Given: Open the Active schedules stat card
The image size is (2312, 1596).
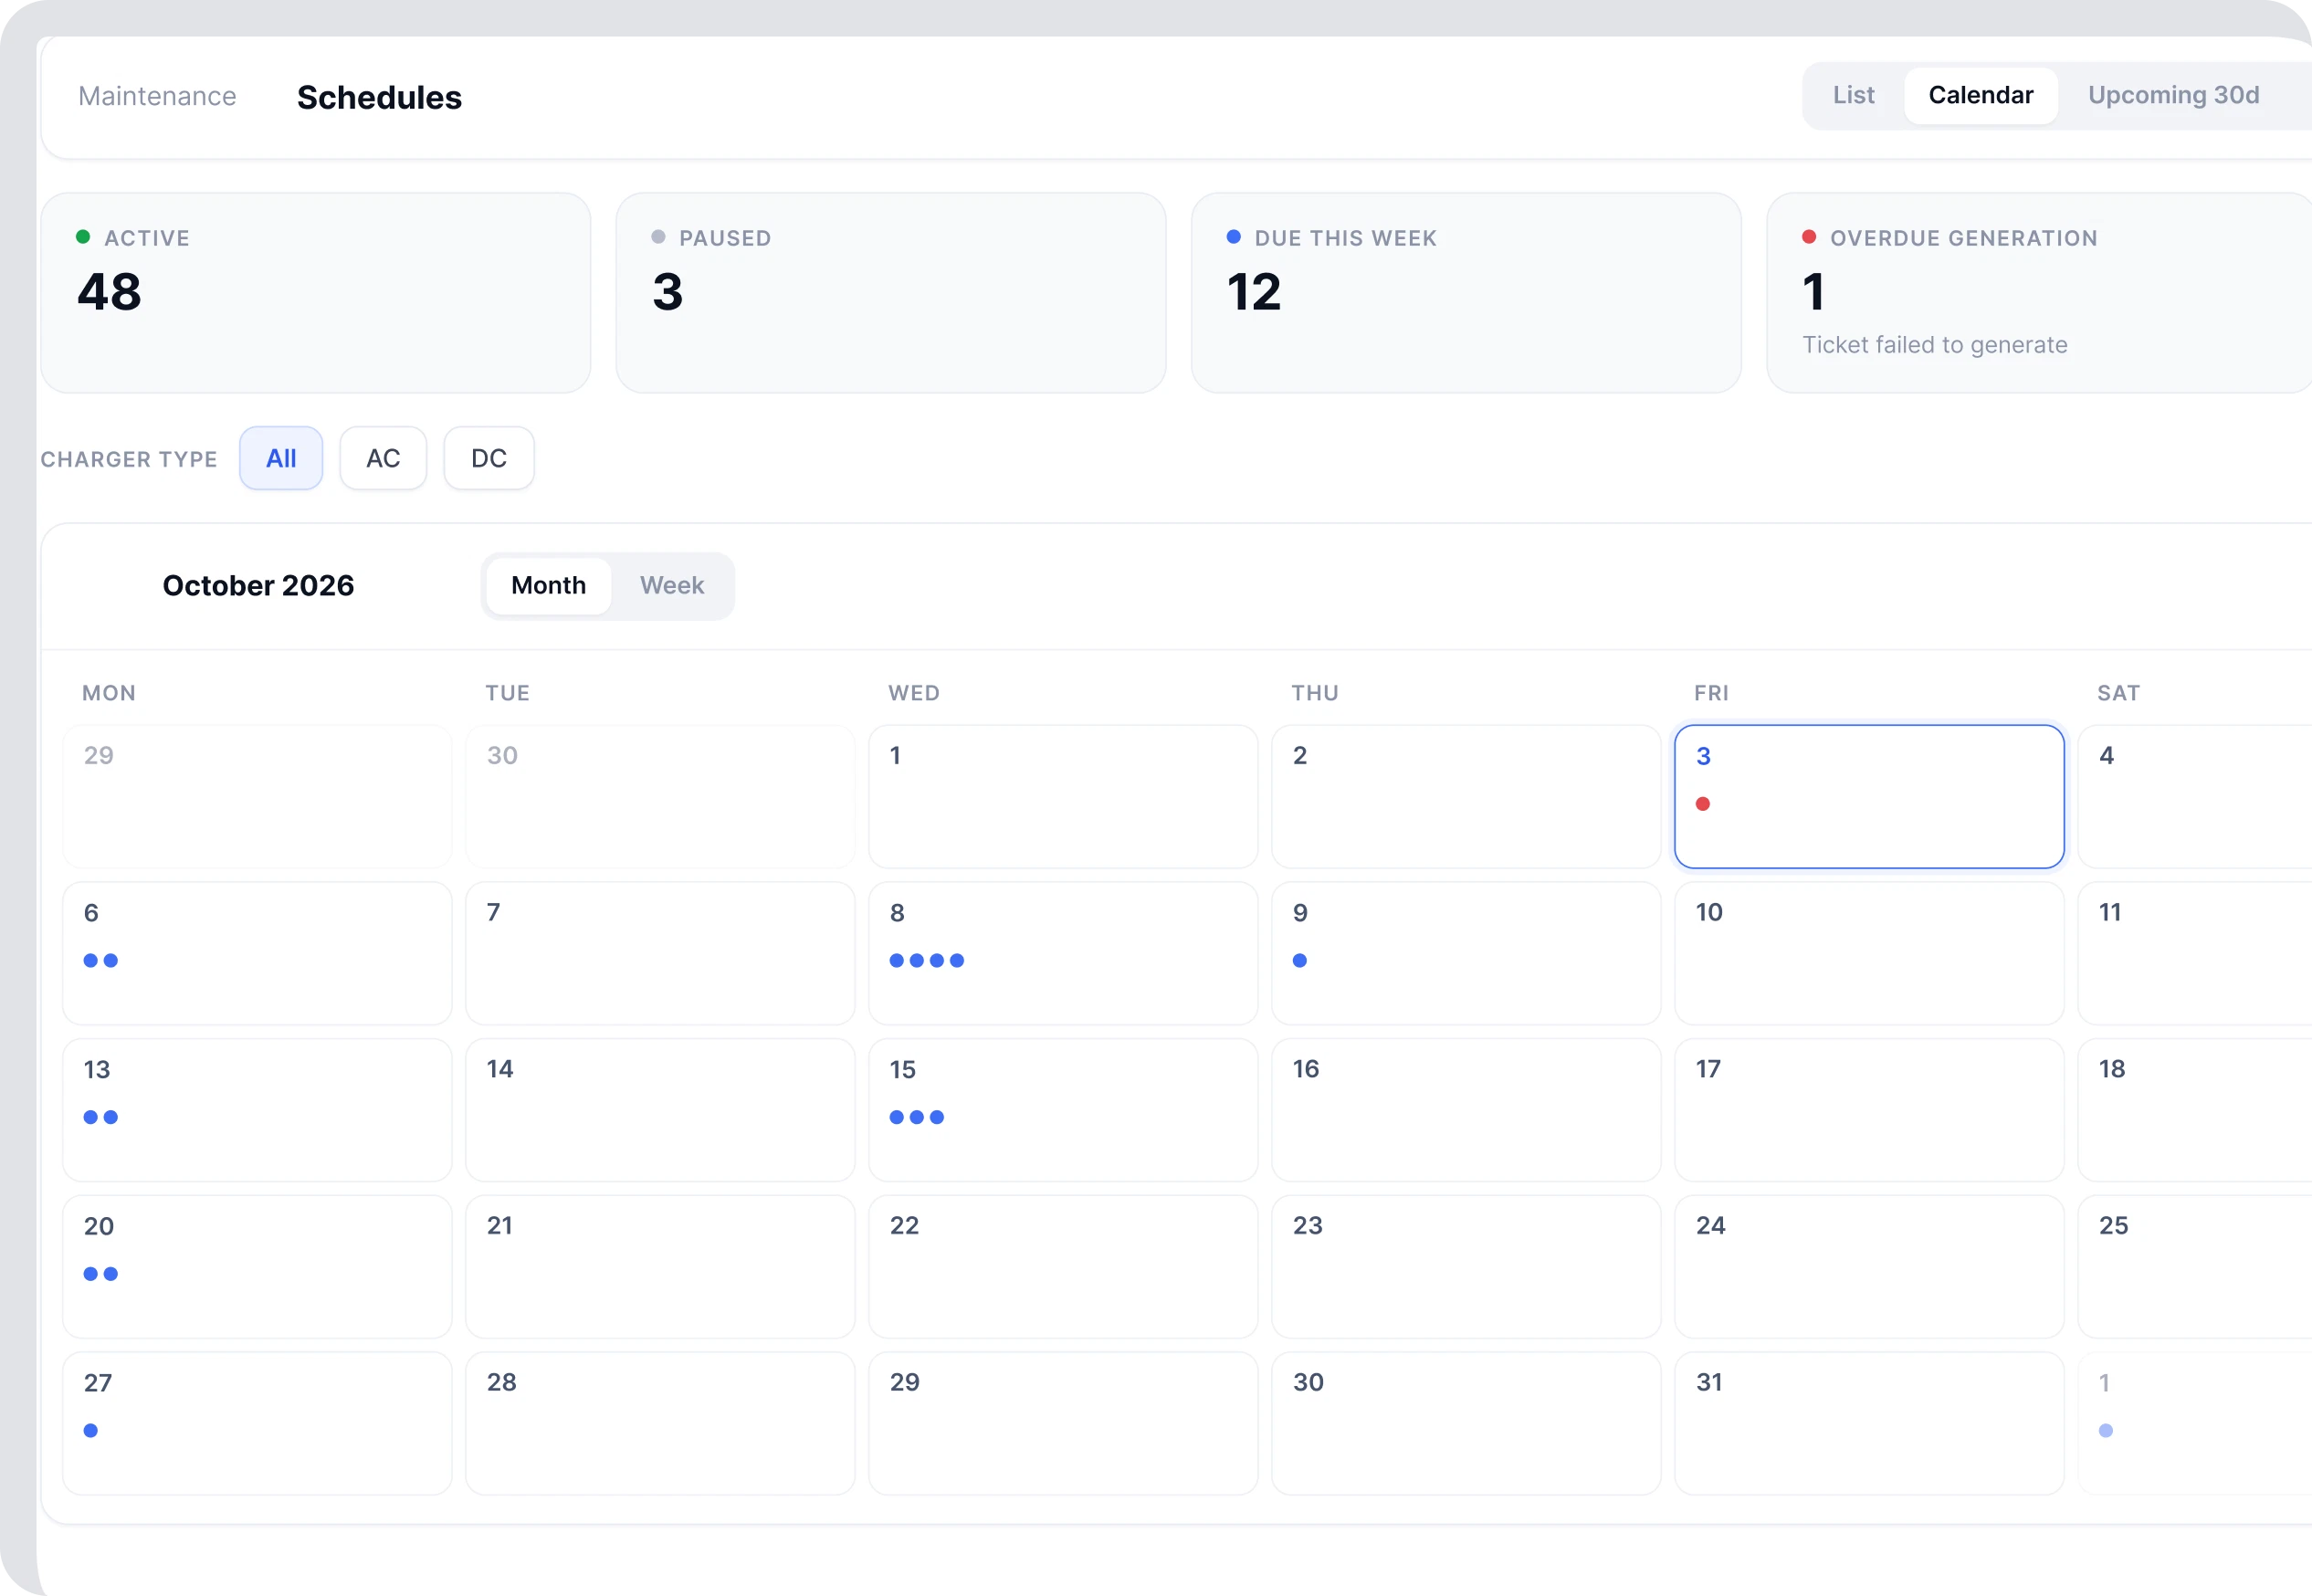Looking at the screenshot, I should (316, 293).
